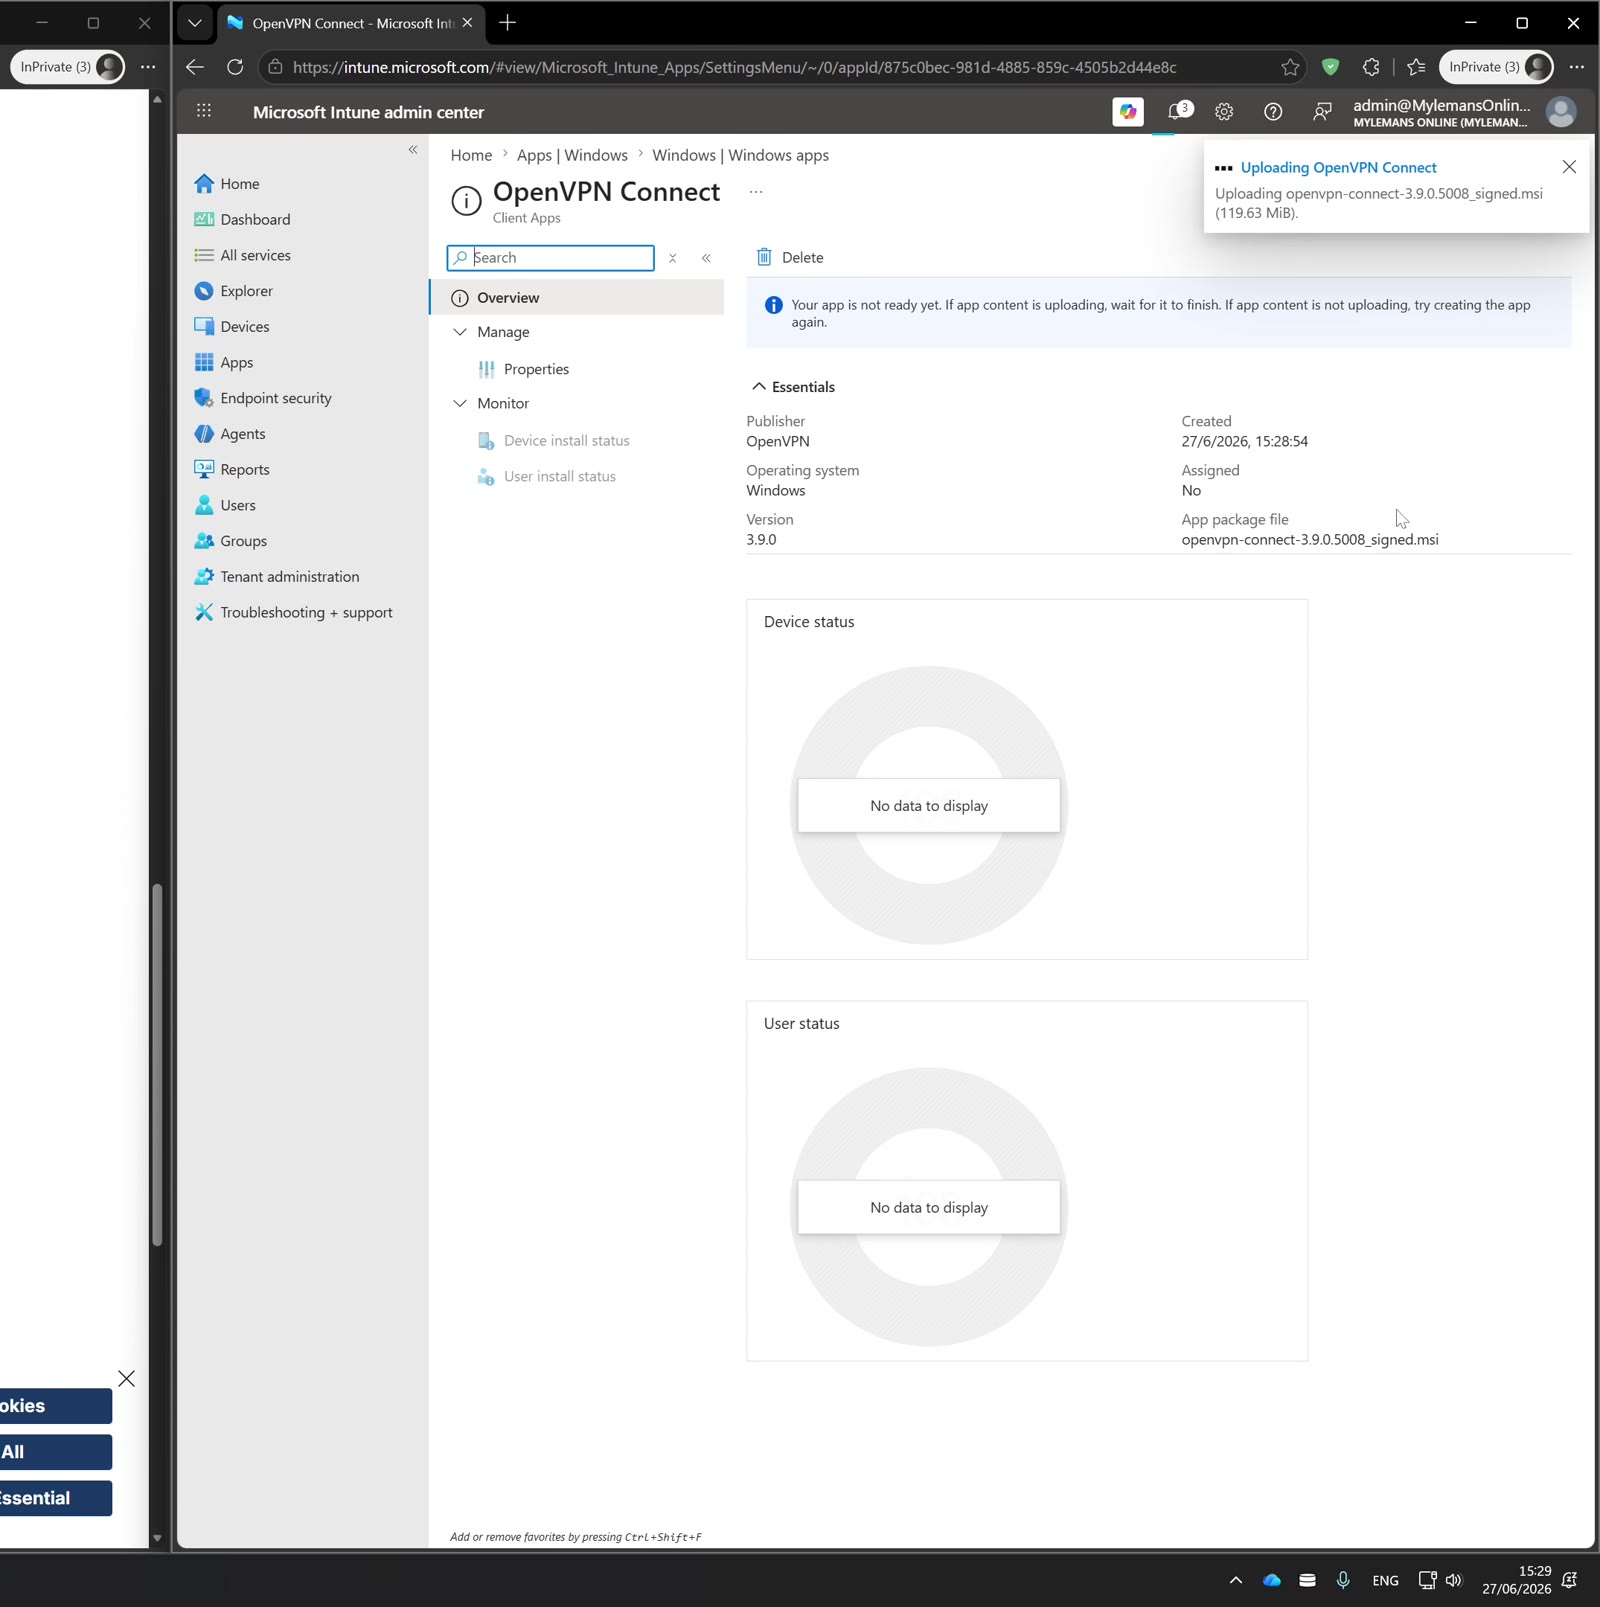Open the Copilot icon in the header
1600x1607 pixels.
tap(1128, 112)
